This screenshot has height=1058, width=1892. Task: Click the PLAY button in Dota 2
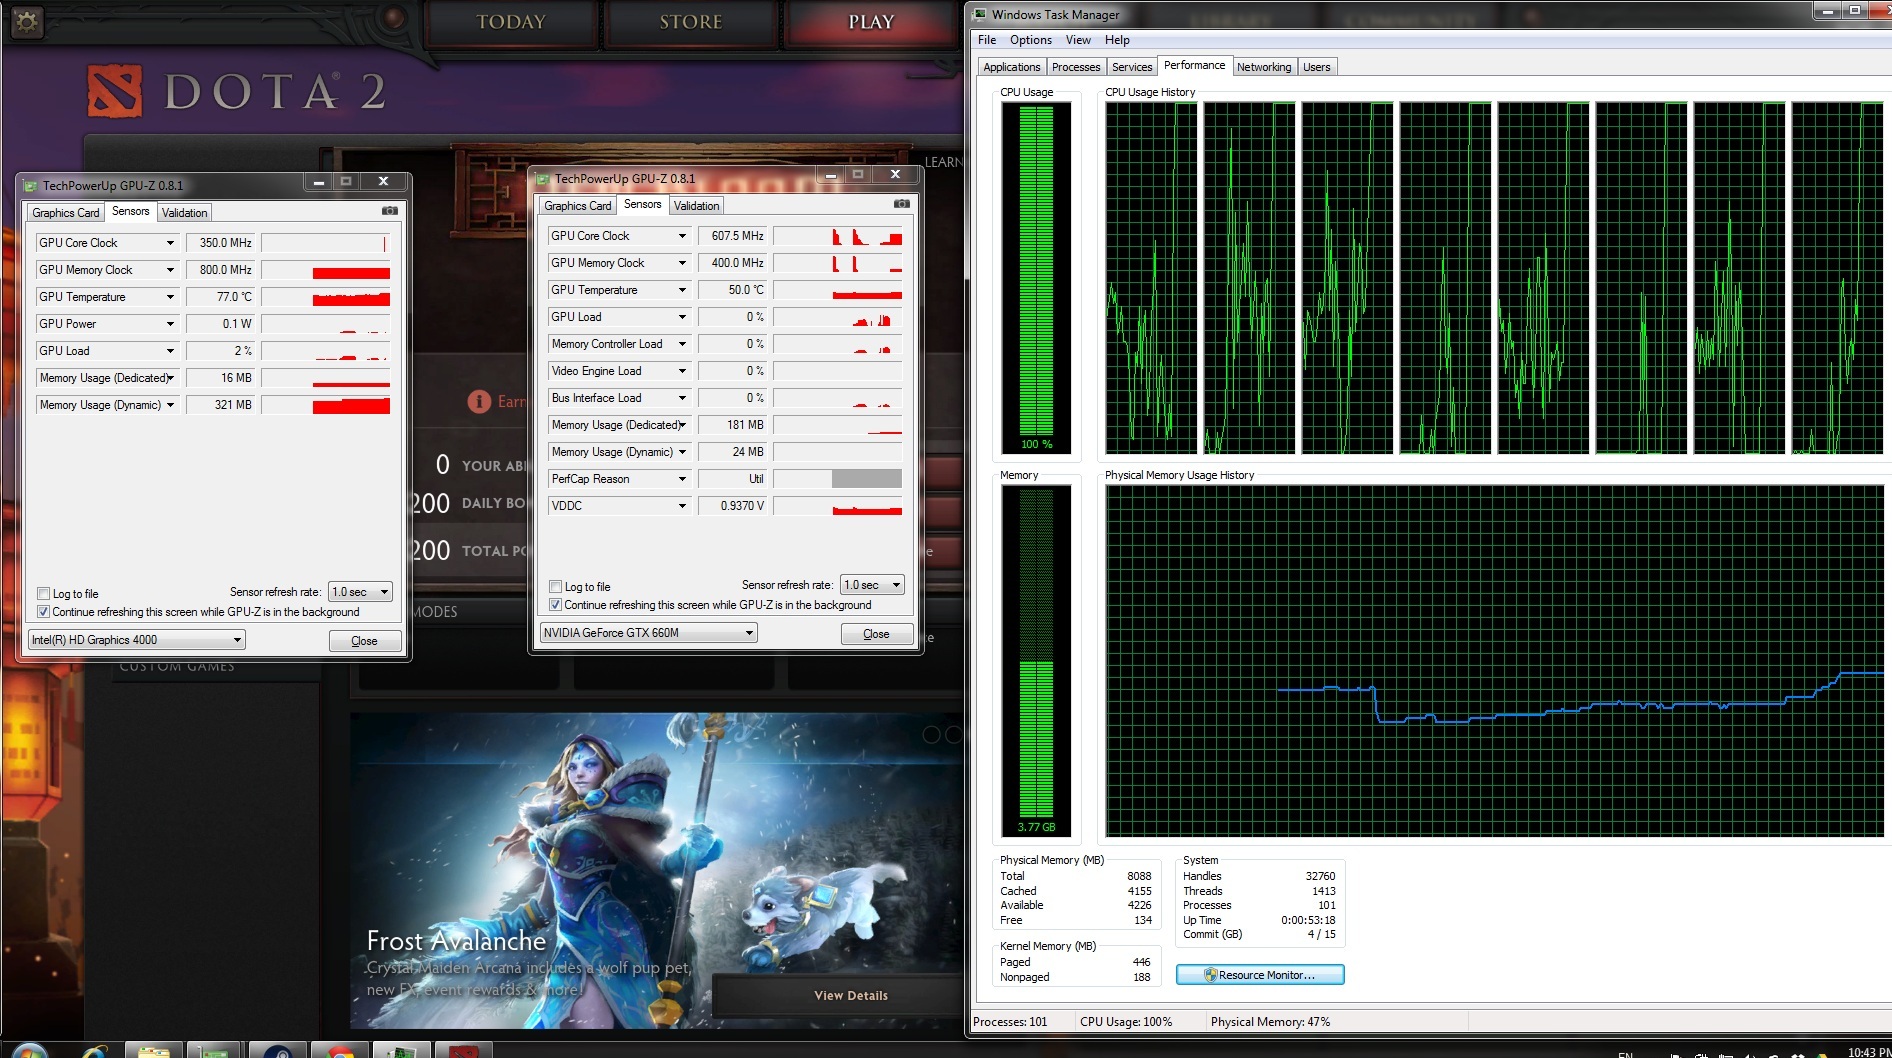click(871, 22)
